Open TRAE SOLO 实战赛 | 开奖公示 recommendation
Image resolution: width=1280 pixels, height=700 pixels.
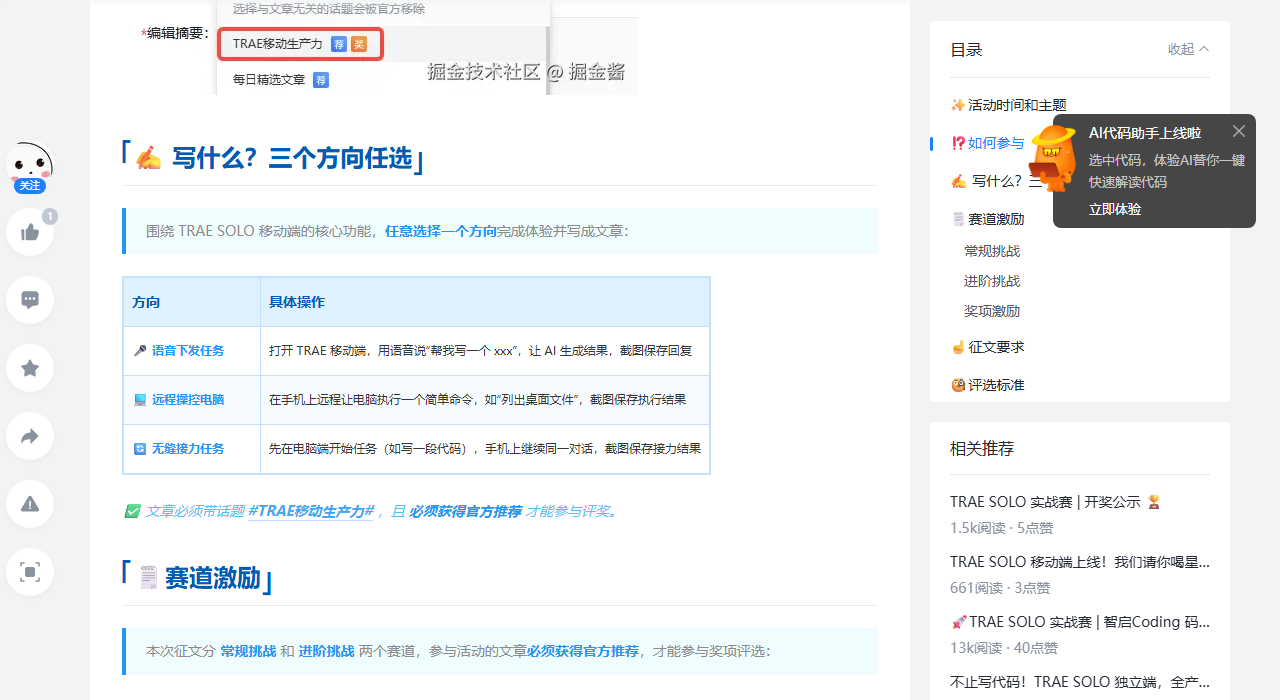1056,502
